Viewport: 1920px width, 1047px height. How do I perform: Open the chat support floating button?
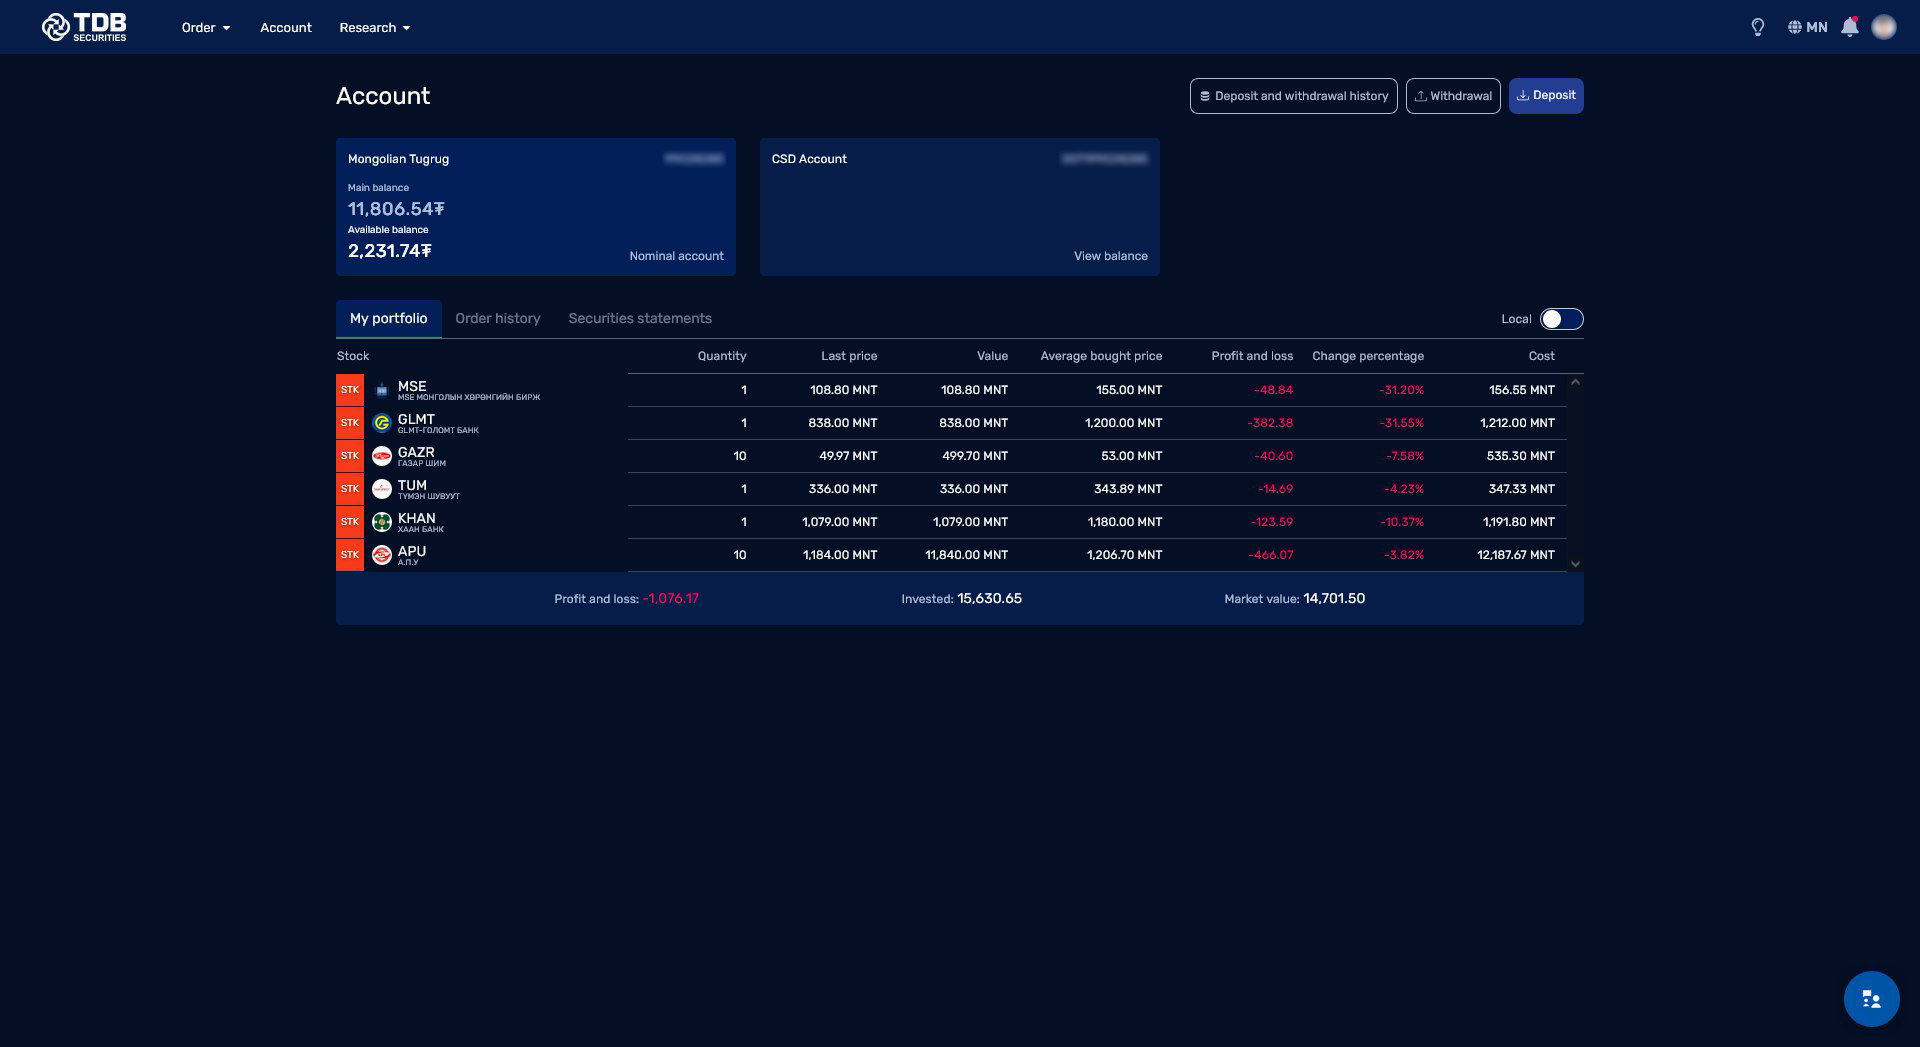point(1871,999)
